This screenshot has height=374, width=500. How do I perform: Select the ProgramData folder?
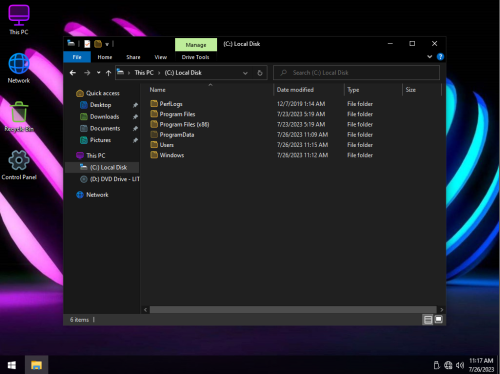tap(177, 135)
